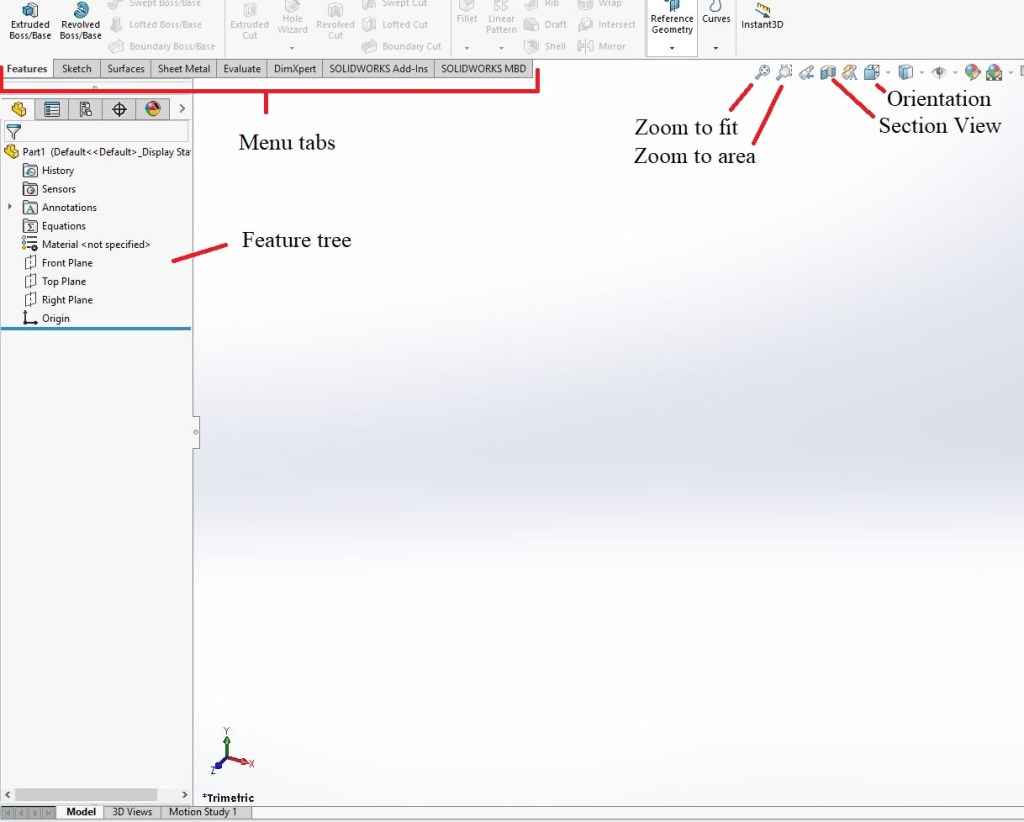Click the Previous View icon

[x=806, y=72]
